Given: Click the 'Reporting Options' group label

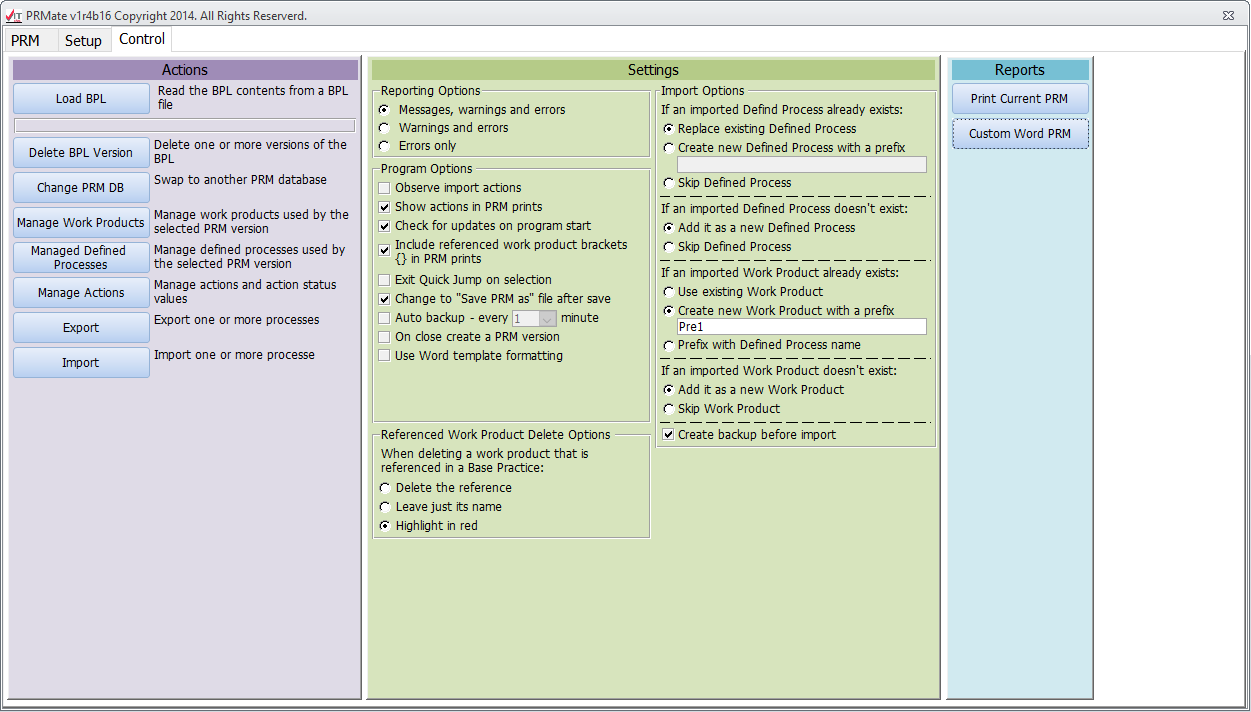Looking at the screenshot, I should pyautogui.click(x=431, y=91).
